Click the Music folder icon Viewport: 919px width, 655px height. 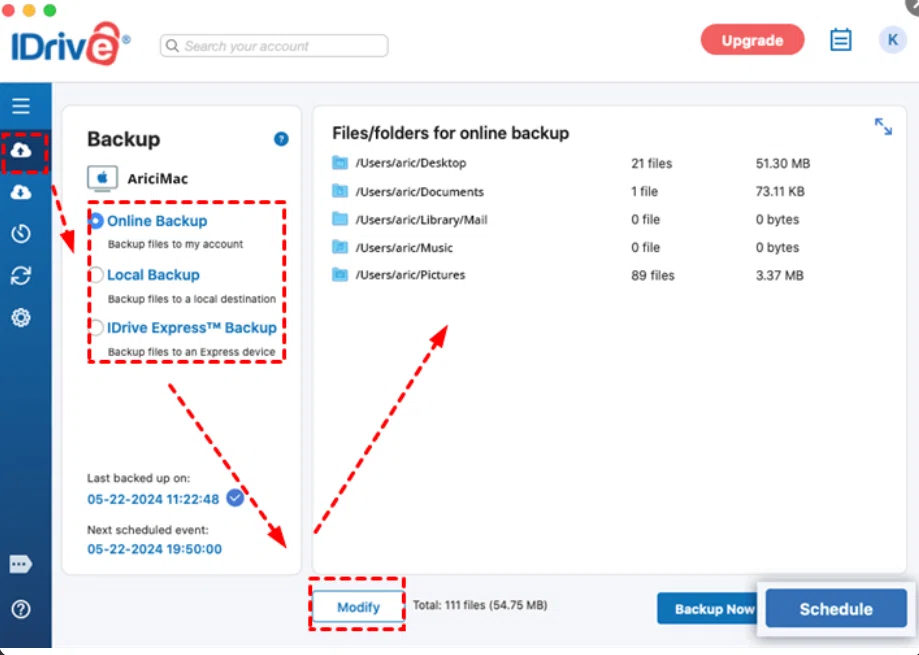pyautogui.click(x=340, y=247)
